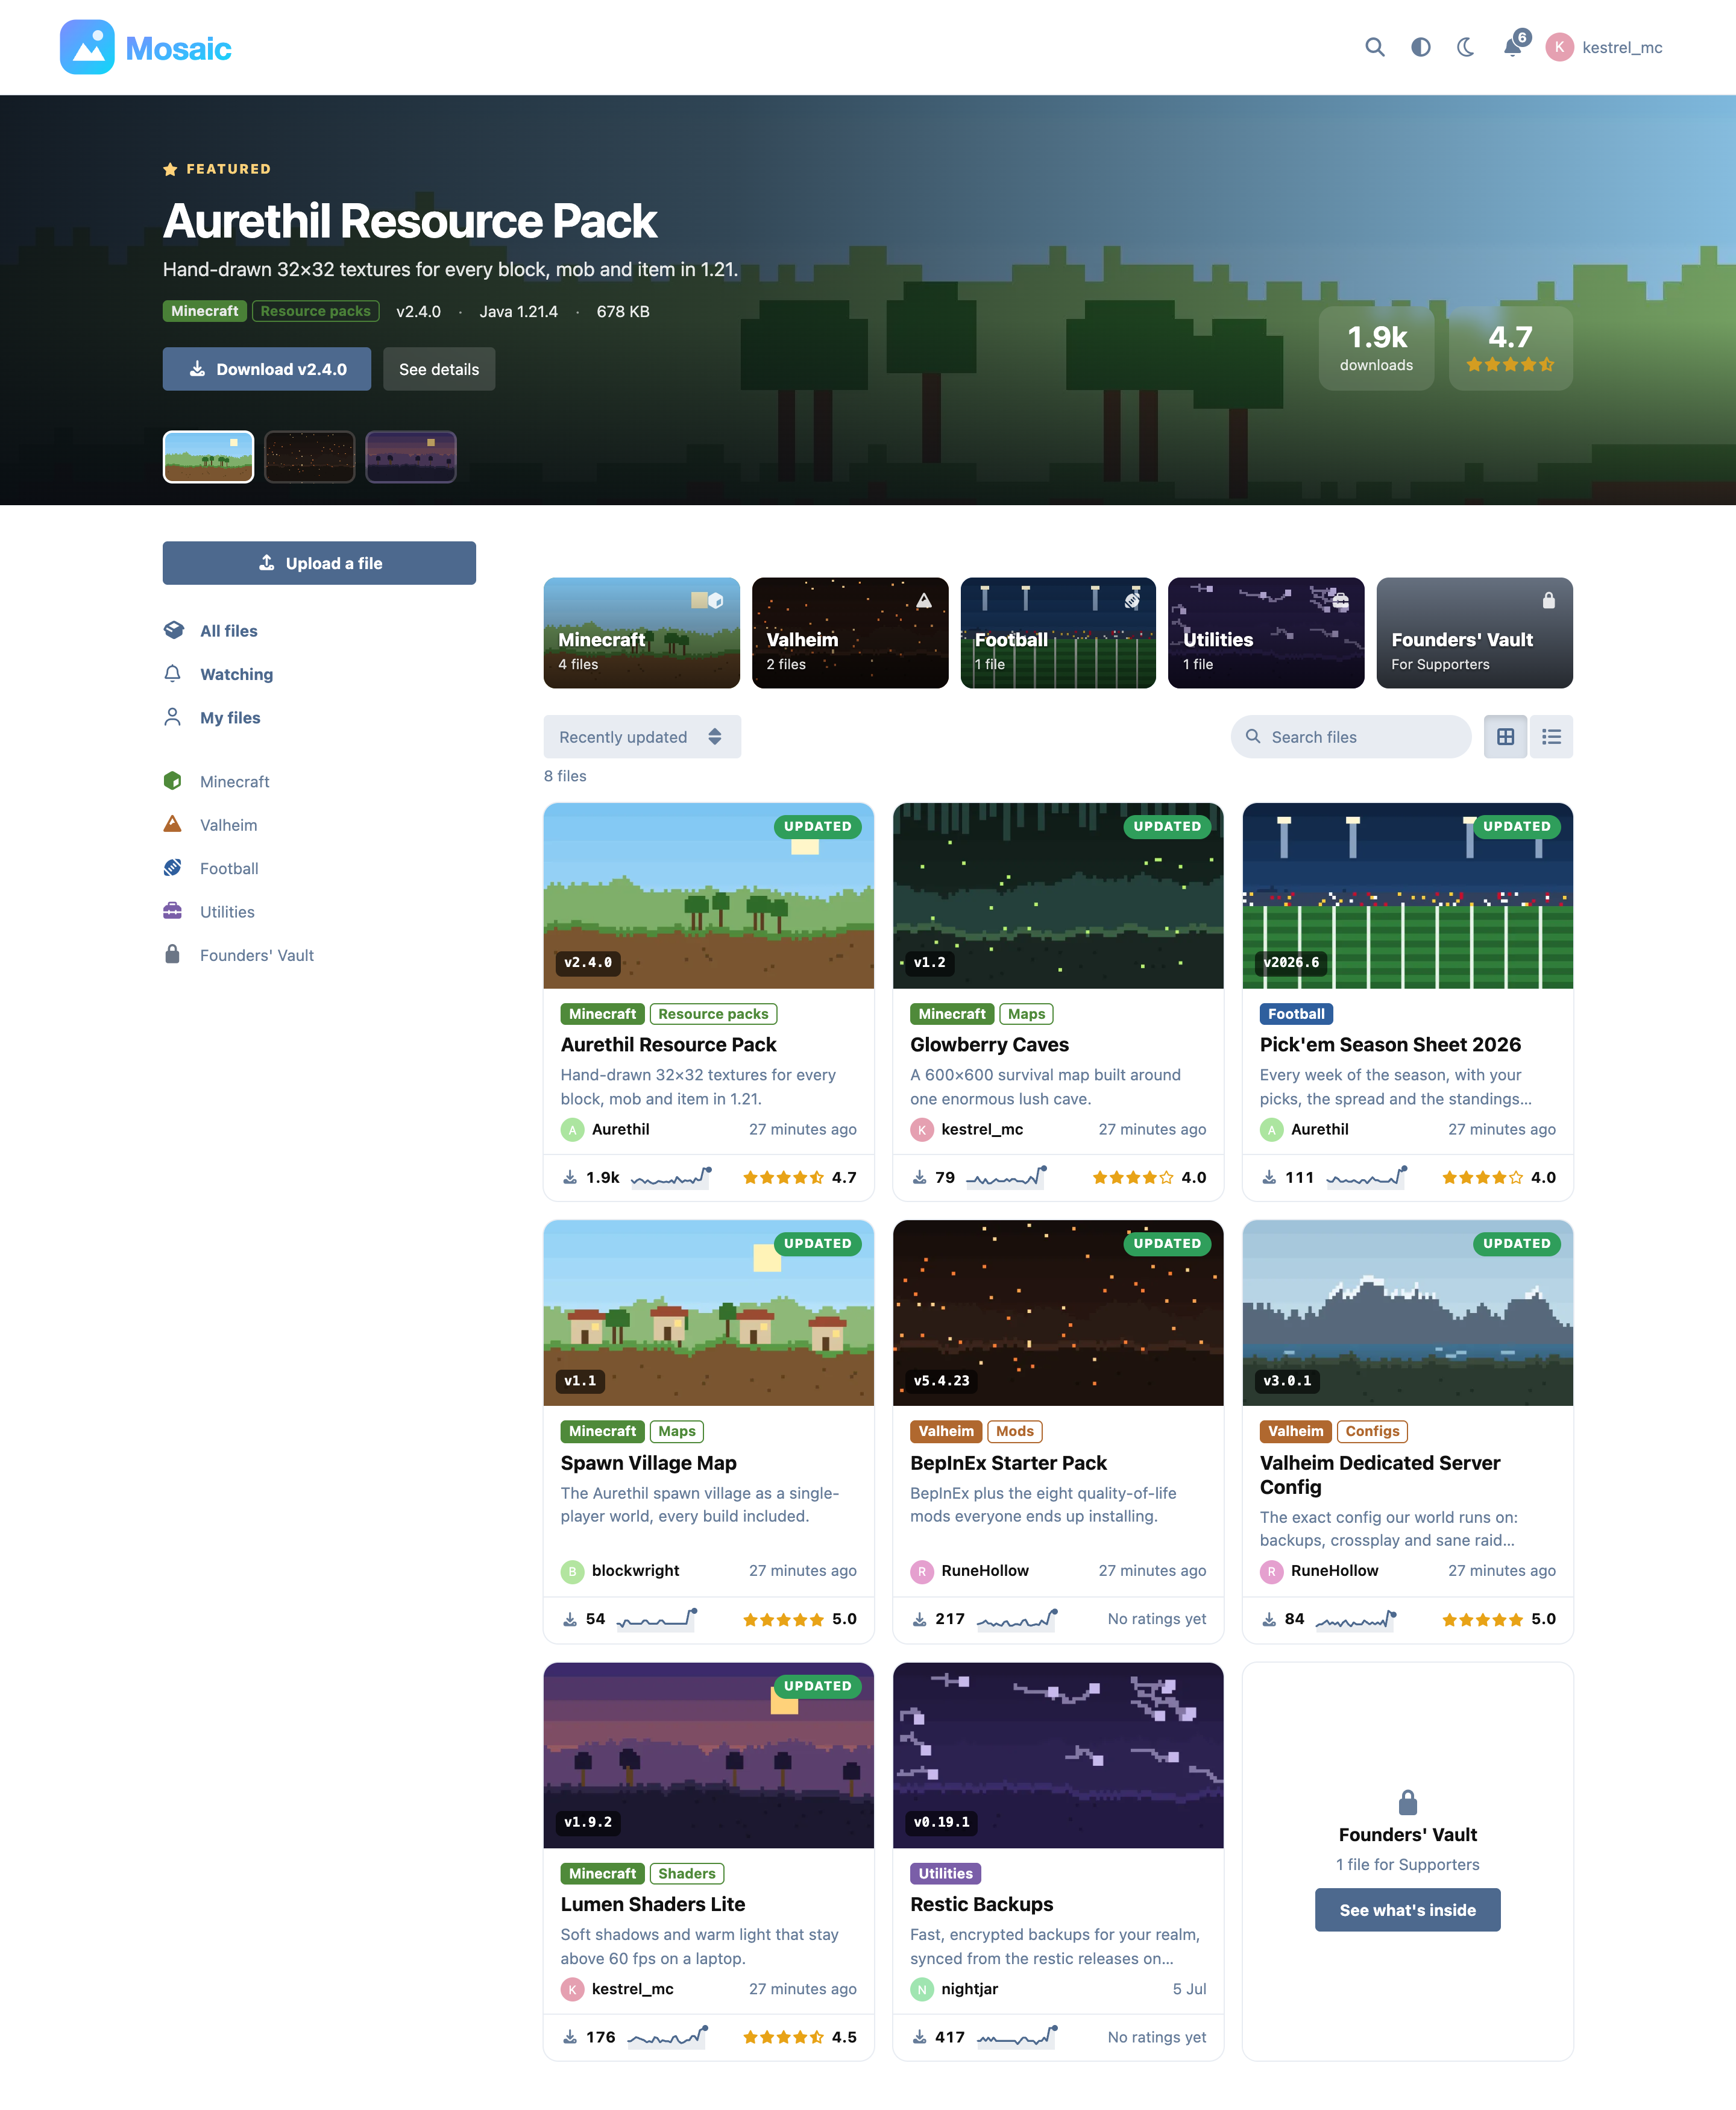Viewport: 1736px width, 2110px height.
Task: Open the Valheim 2 files category tile
Action: [x=850, y=633]
